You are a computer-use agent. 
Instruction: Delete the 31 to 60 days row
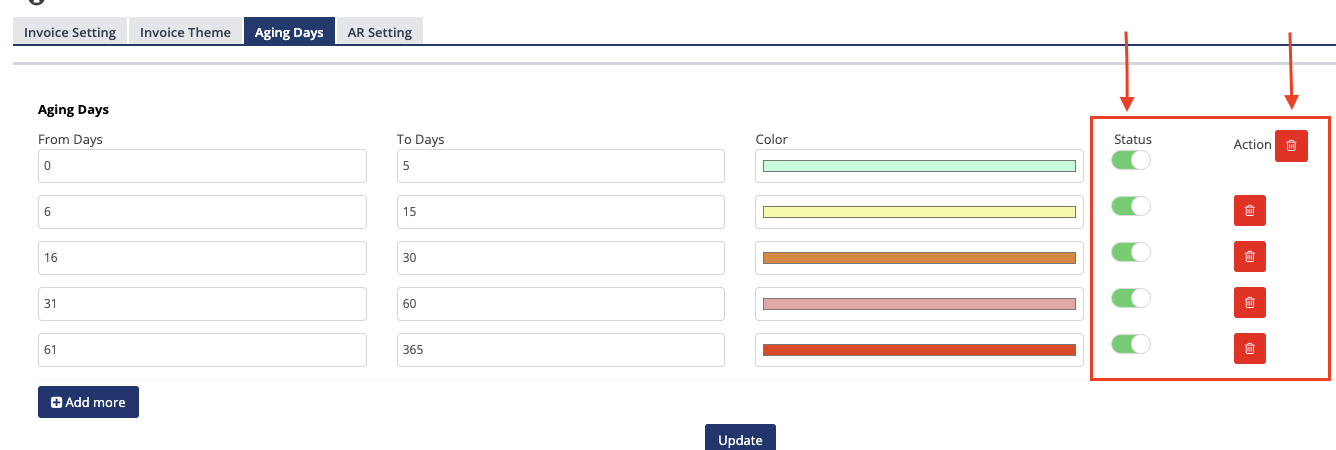pos(1249,303)
